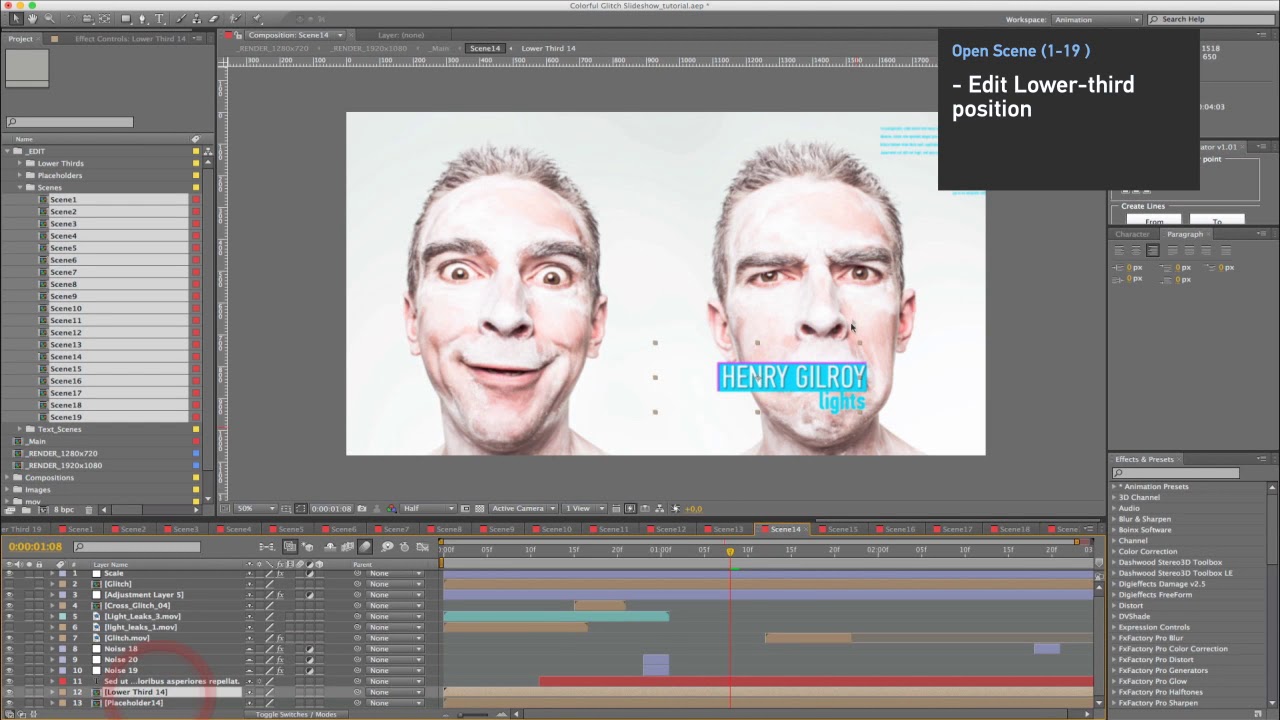Click the label color swatch of layer 11

click(x=63, y=682)
